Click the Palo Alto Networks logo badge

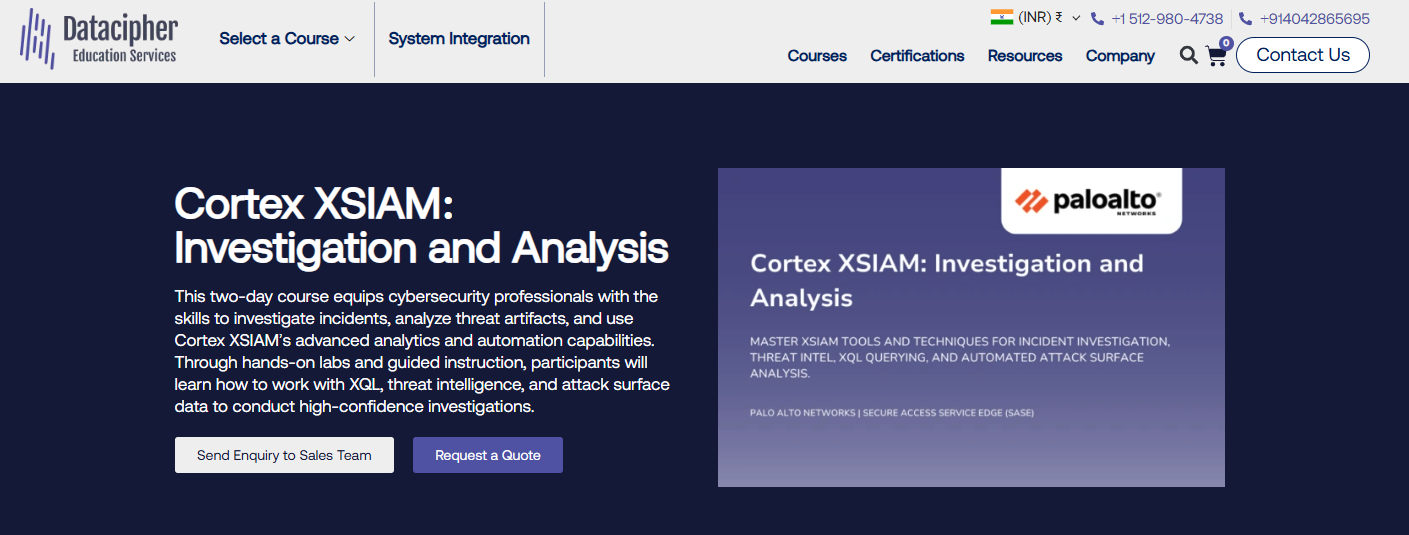1091,200
